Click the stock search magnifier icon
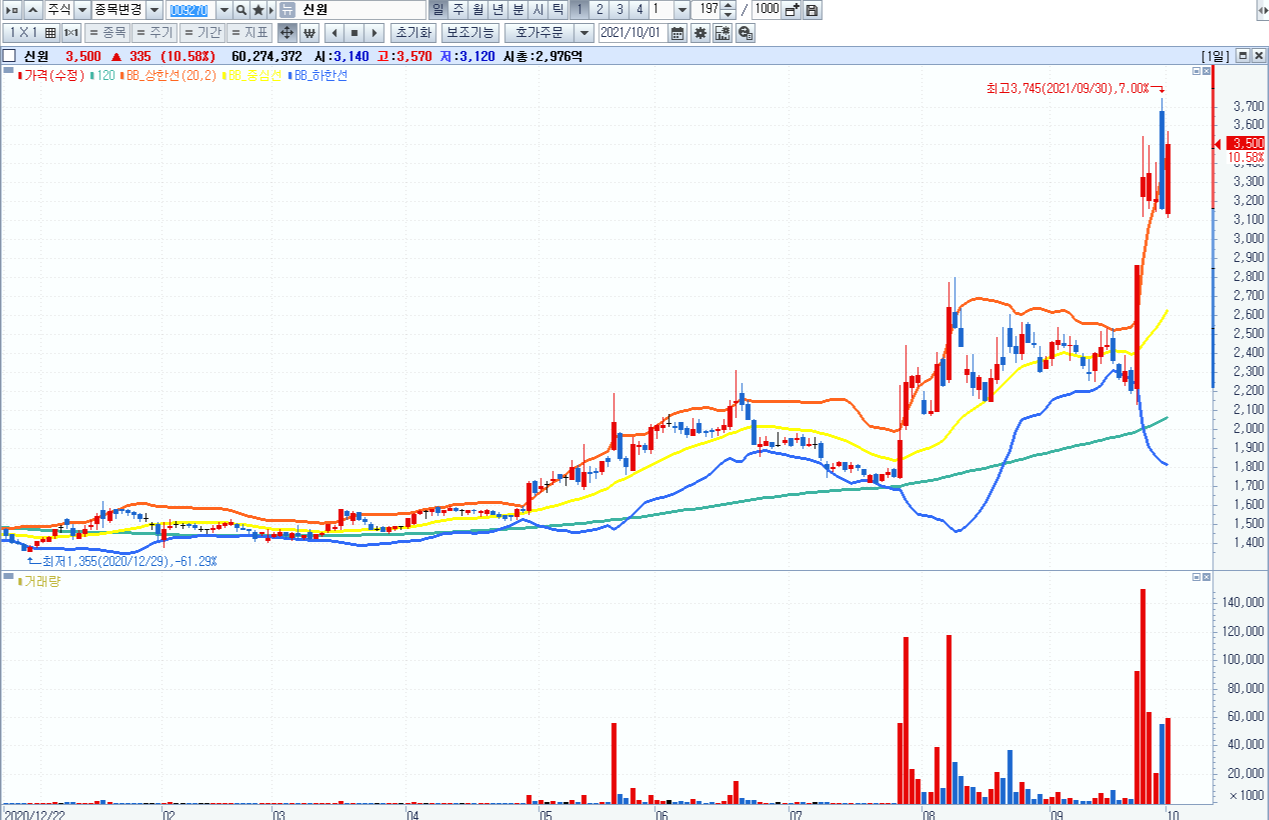1269x820 pixels. click(242, 9)
